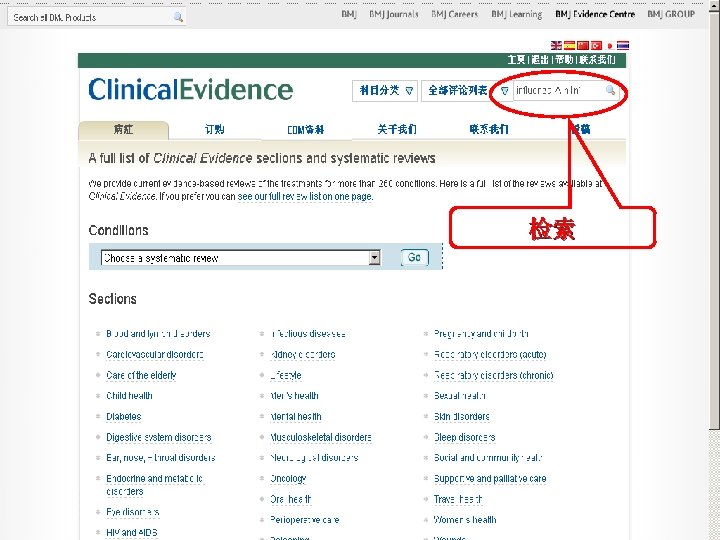The image size is (720, 540).
Task: Switch language with the Spanish flag
Action: coord(569,45)
